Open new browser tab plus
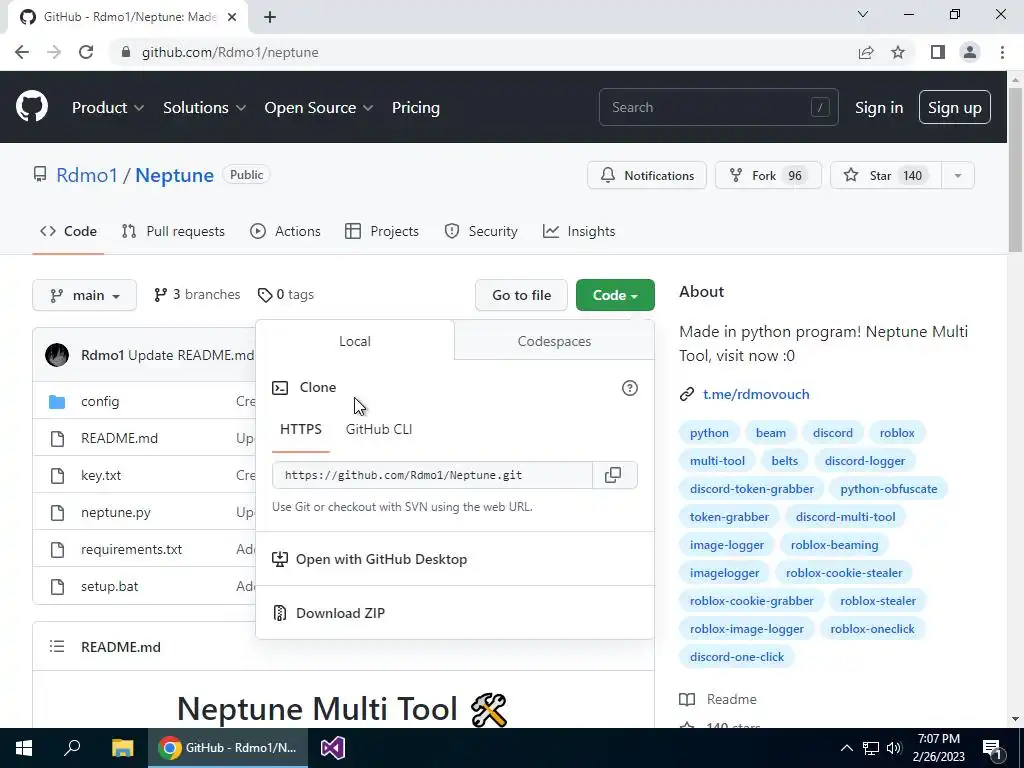Image resolution: width=1024 pixels, height=768 pixels. click(270, 17)
